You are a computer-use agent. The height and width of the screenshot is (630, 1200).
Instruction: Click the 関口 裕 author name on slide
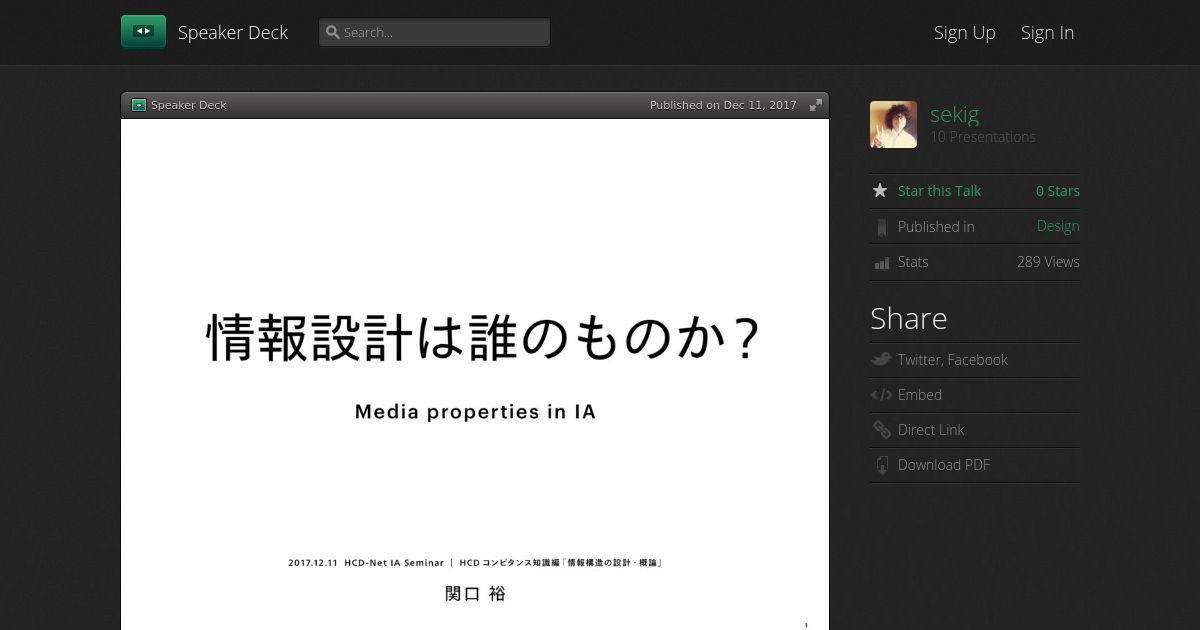point(475,594)
